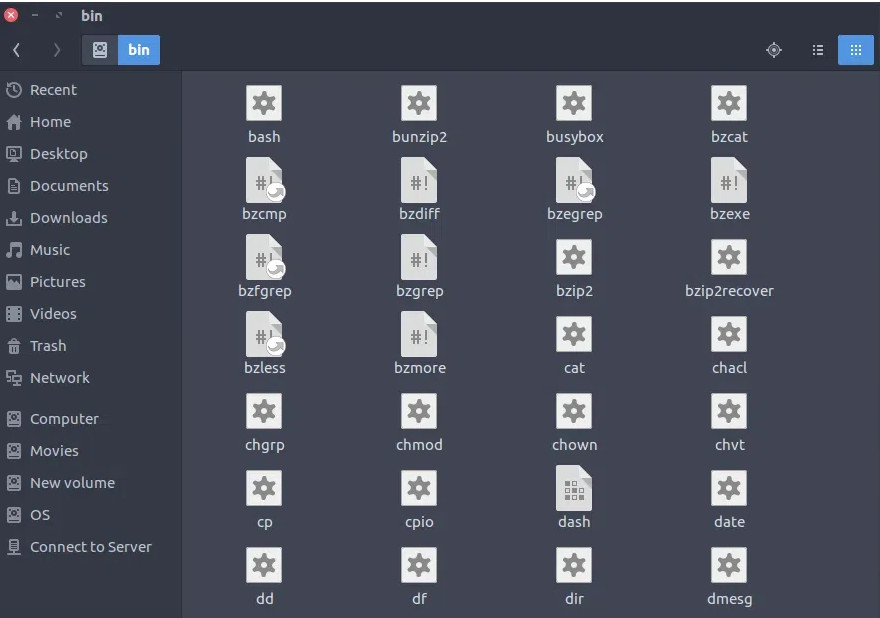The image size is (880, 618).
Task: Select the dmesg executable icon
Action: click(x=728, y=565)
